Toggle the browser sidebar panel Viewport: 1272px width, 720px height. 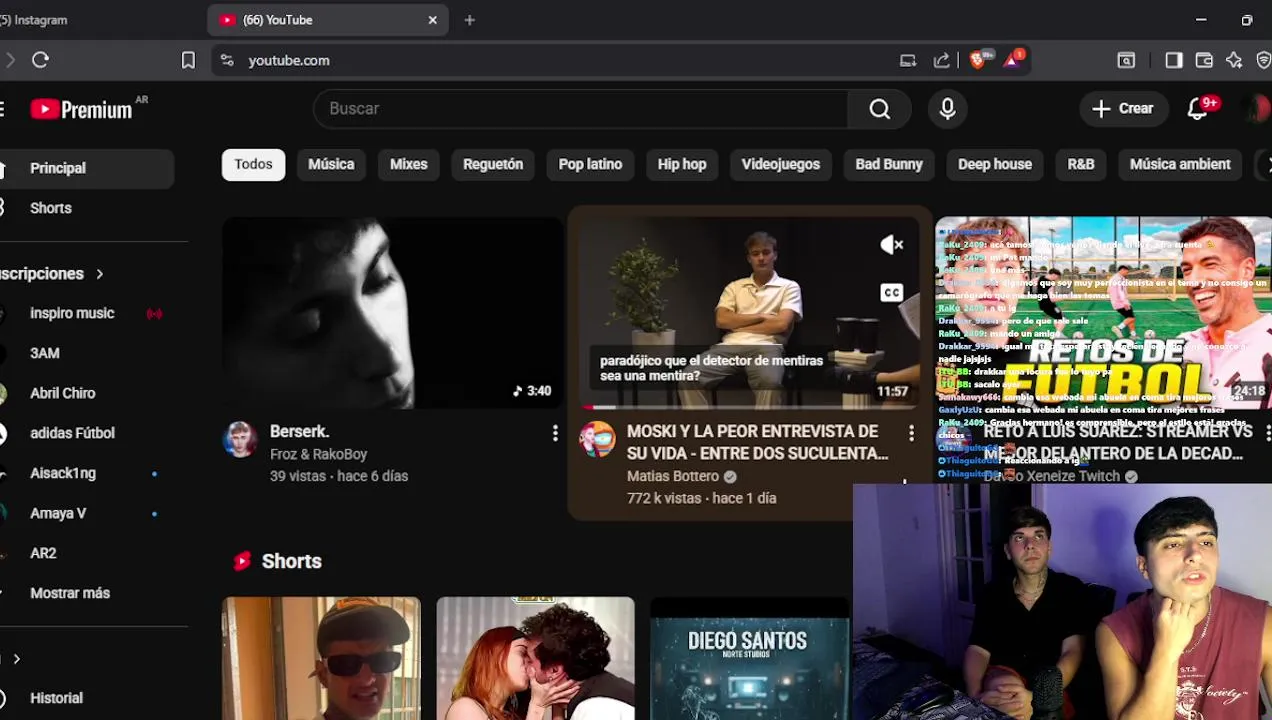click(1174, 60)
